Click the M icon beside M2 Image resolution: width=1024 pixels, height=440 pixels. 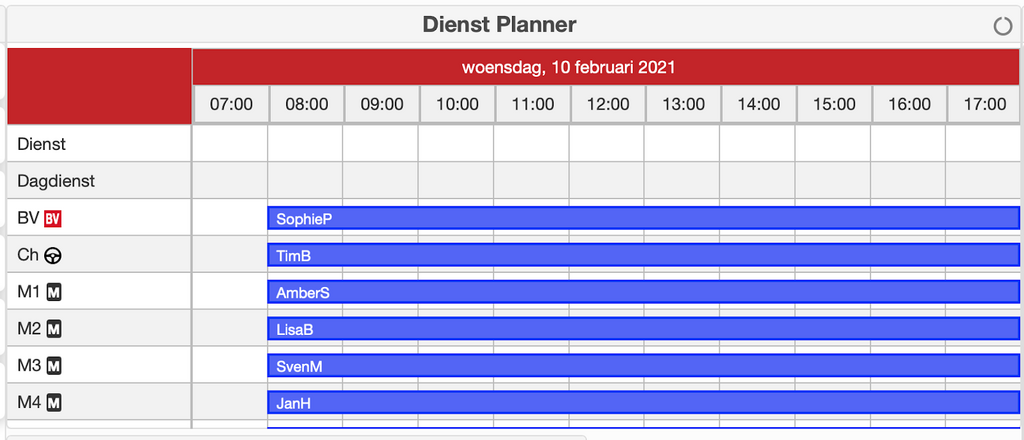click(55, 329)
